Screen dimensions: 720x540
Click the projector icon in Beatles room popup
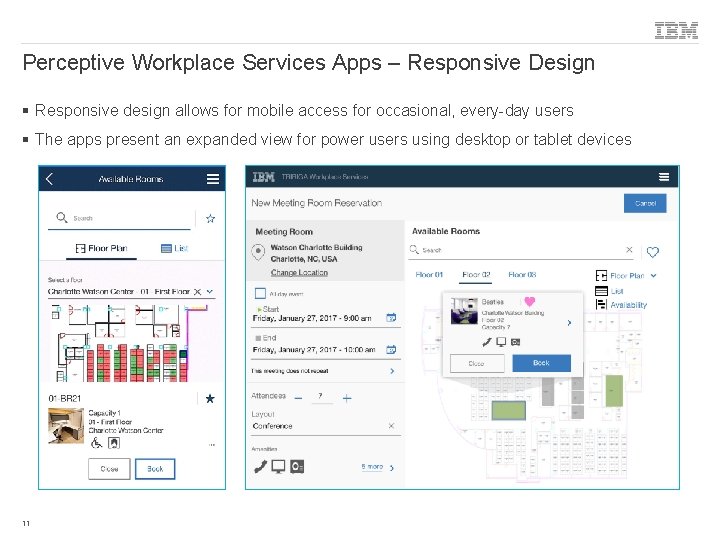pos(516,342)
